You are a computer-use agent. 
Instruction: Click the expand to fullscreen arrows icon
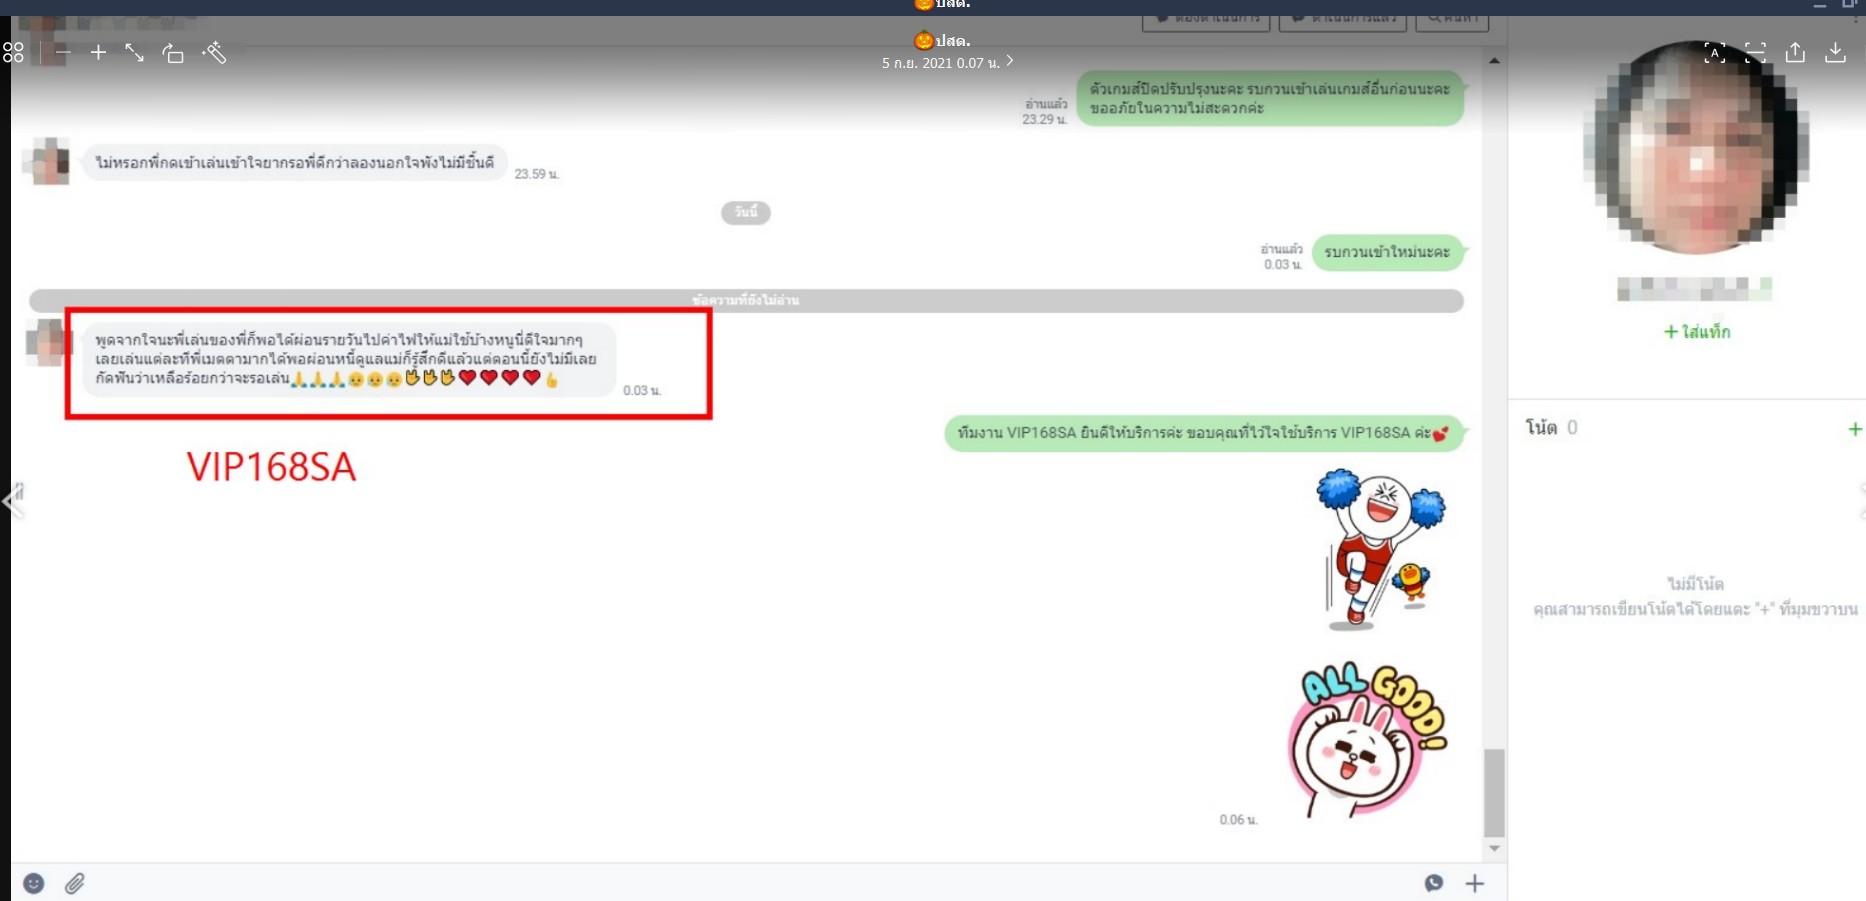tap(134, 53)
